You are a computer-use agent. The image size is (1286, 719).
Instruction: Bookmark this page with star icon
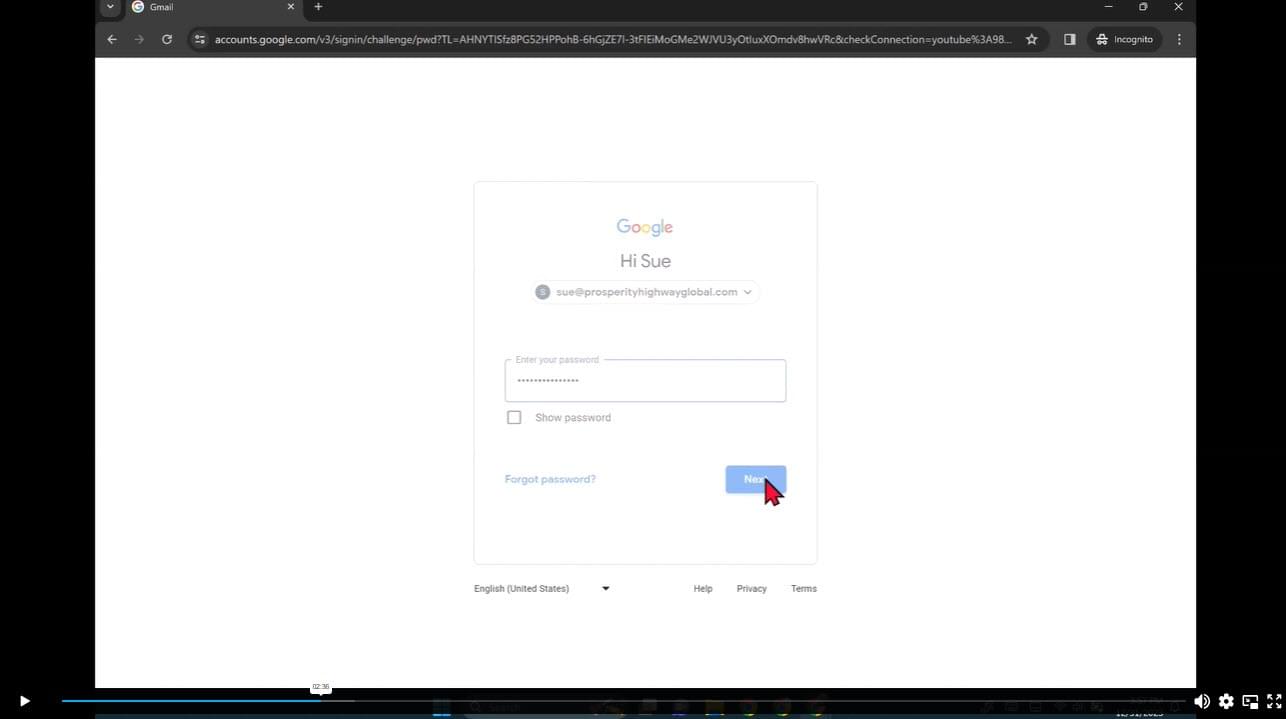[1032, 39]
